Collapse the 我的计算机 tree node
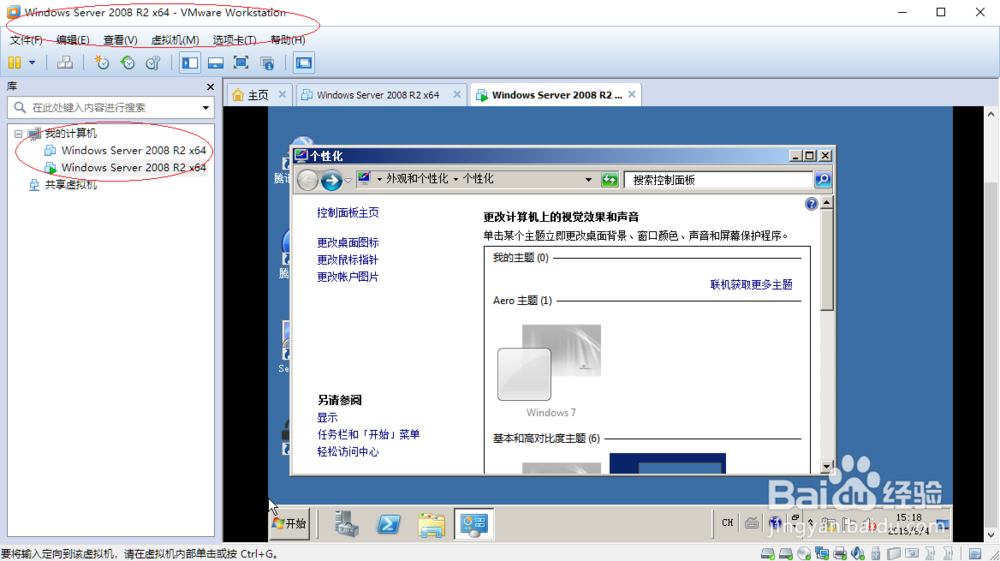 tap(18, 134)
